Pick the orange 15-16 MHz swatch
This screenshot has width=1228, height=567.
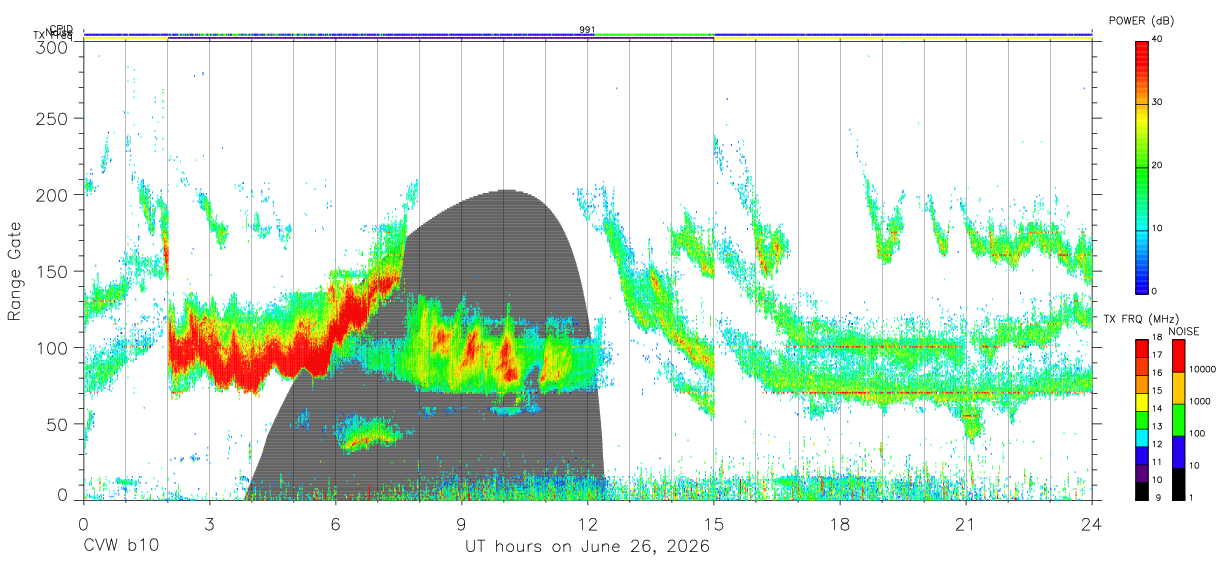click(x=1142, y=384)
